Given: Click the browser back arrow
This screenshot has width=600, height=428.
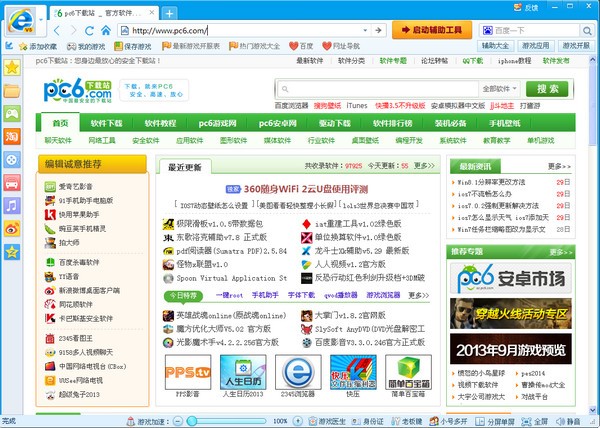Looking at the screenshot, I should pos(57,30).
